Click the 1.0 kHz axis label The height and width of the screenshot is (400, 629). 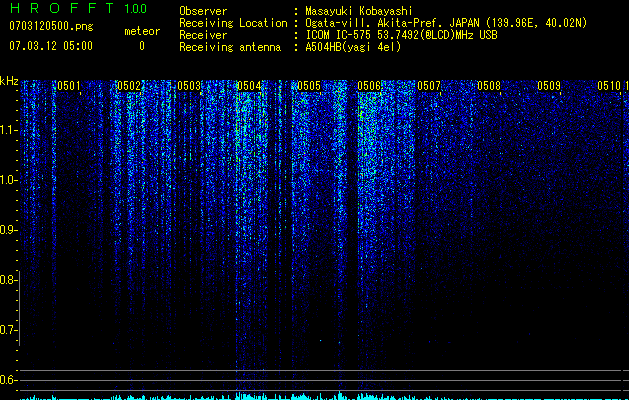[x=8, y=180]
